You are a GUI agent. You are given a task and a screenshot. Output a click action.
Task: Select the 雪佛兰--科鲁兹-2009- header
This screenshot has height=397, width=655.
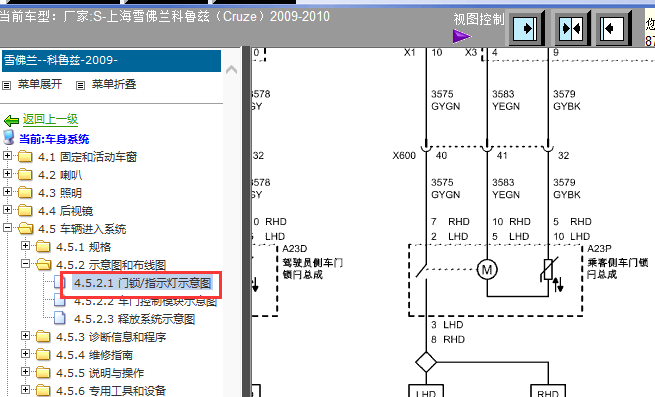[x=111, y=61]
